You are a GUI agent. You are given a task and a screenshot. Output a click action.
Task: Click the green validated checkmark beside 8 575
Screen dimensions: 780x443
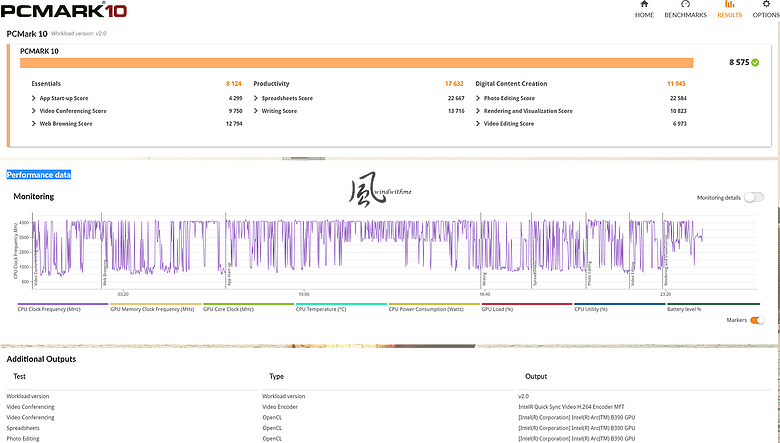pyautogui.click(x=755, y=63)
